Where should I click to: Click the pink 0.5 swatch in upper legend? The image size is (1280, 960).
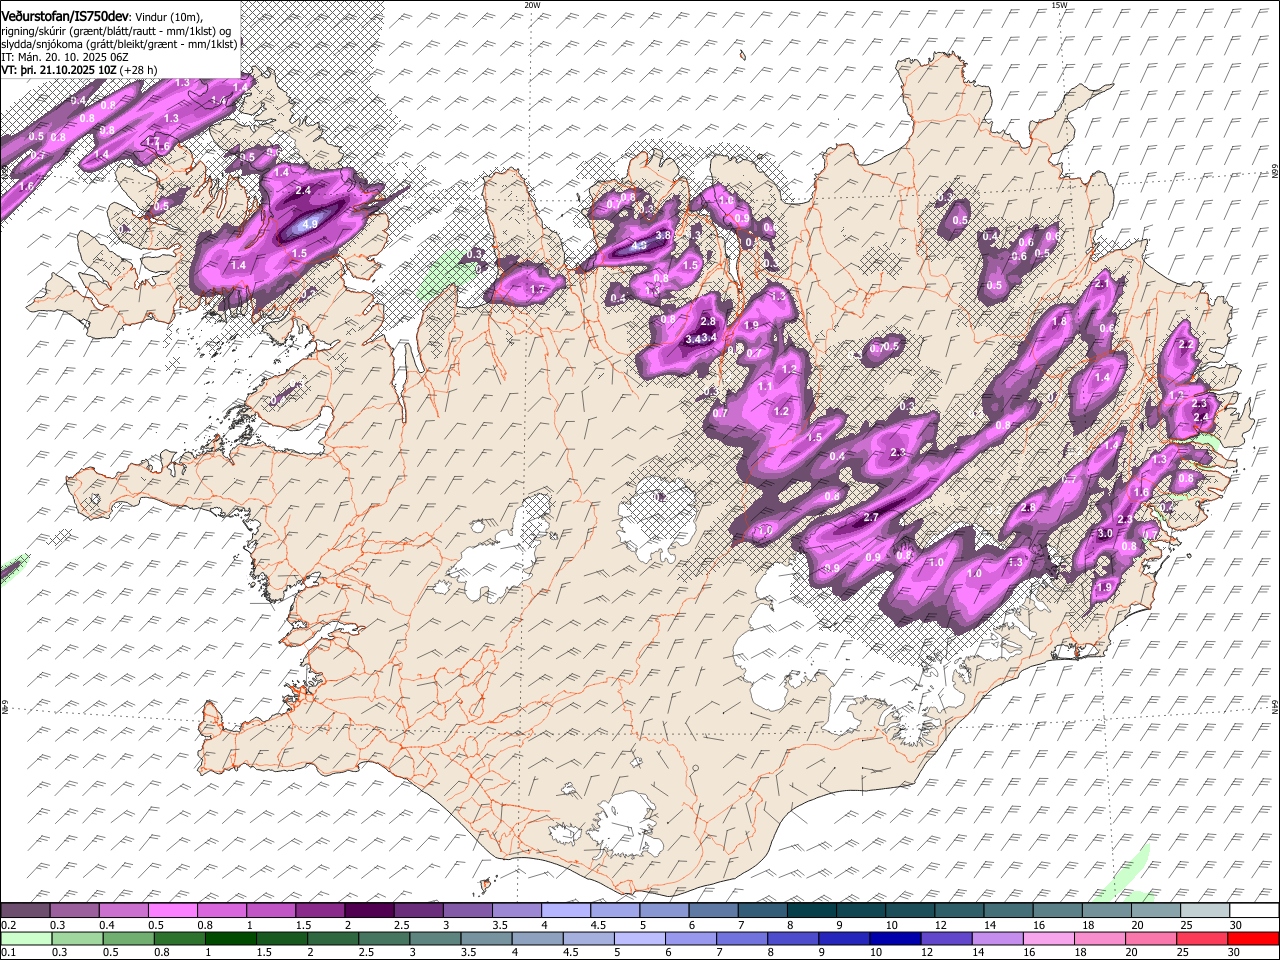[x=173, y=911]
